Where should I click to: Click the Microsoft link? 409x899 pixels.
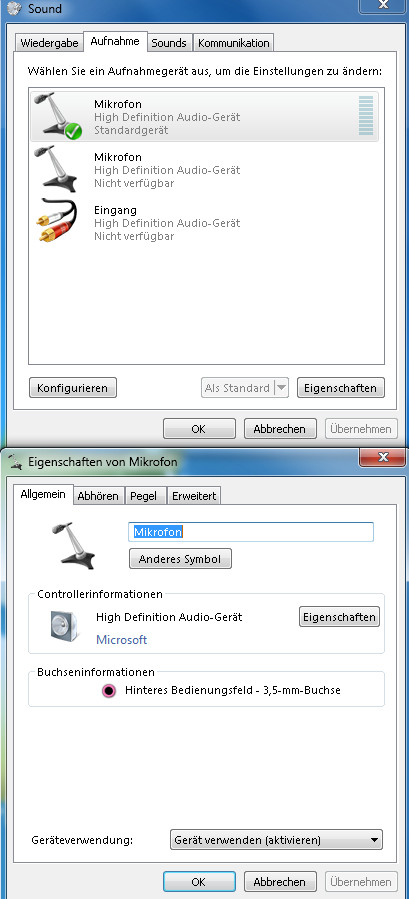point(122,639)
